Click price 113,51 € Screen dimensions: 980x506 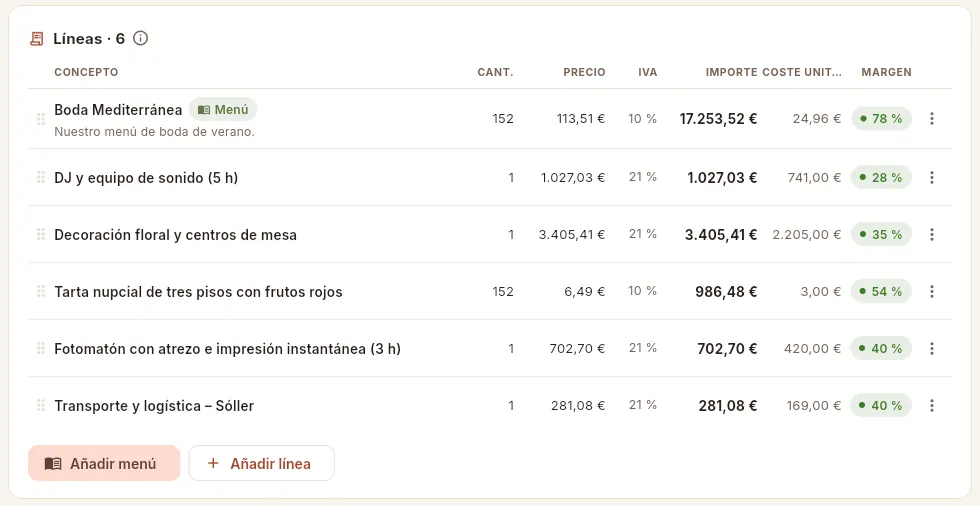tap(581, 119)
